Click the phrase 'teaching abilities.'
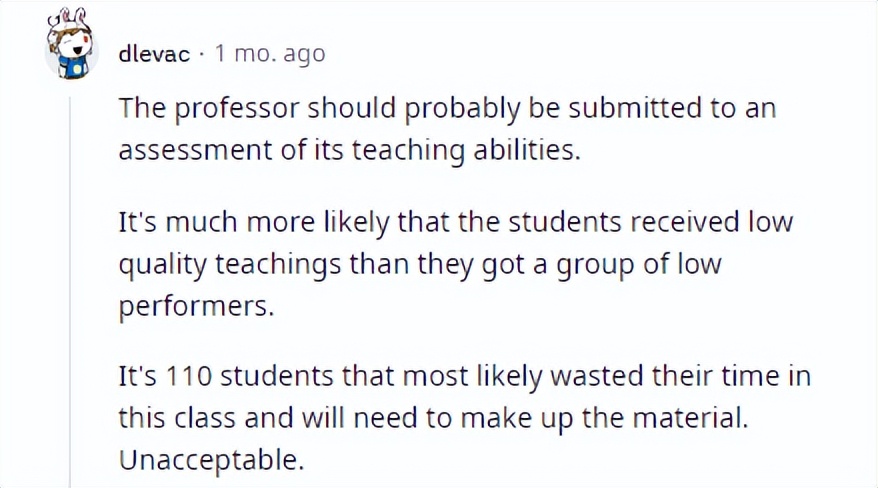The width and height of the screenshot is (878, 488). point(466,152)
